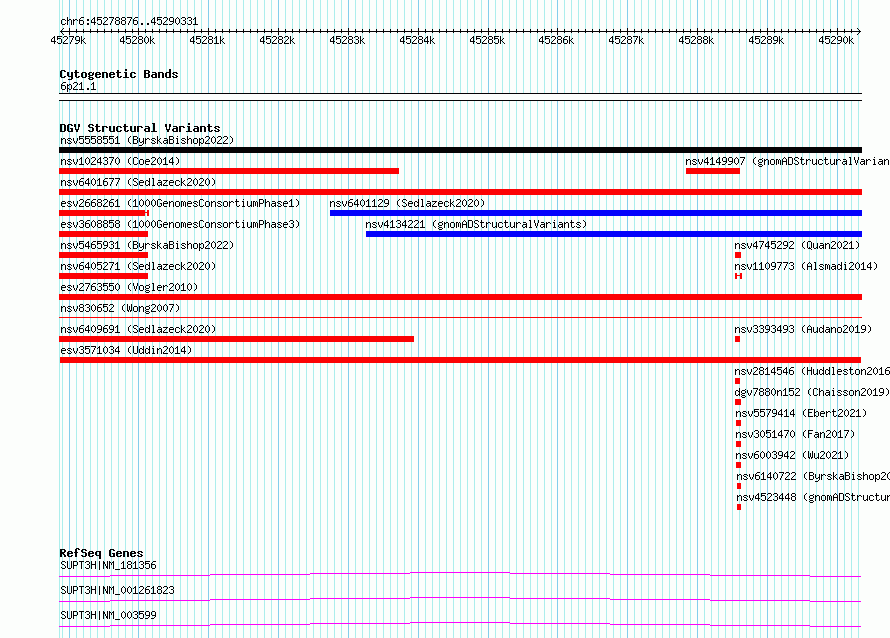Click the red nsv1024370 variant bar
Screen dimensions: 890x638
(229, 171)
